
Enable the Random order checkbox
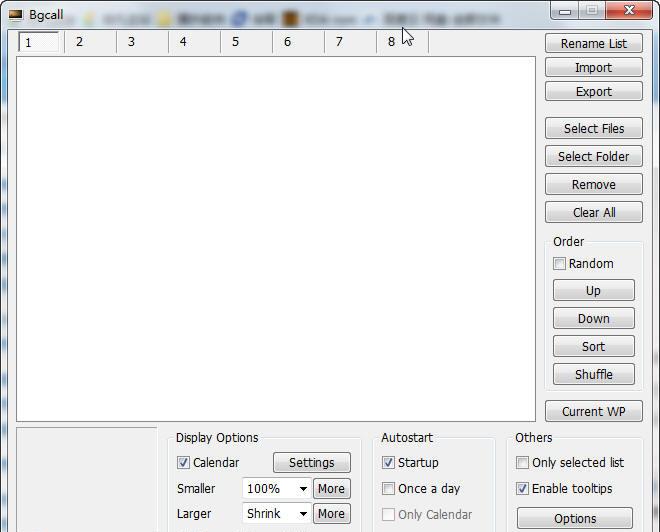(x=560, y=264)
